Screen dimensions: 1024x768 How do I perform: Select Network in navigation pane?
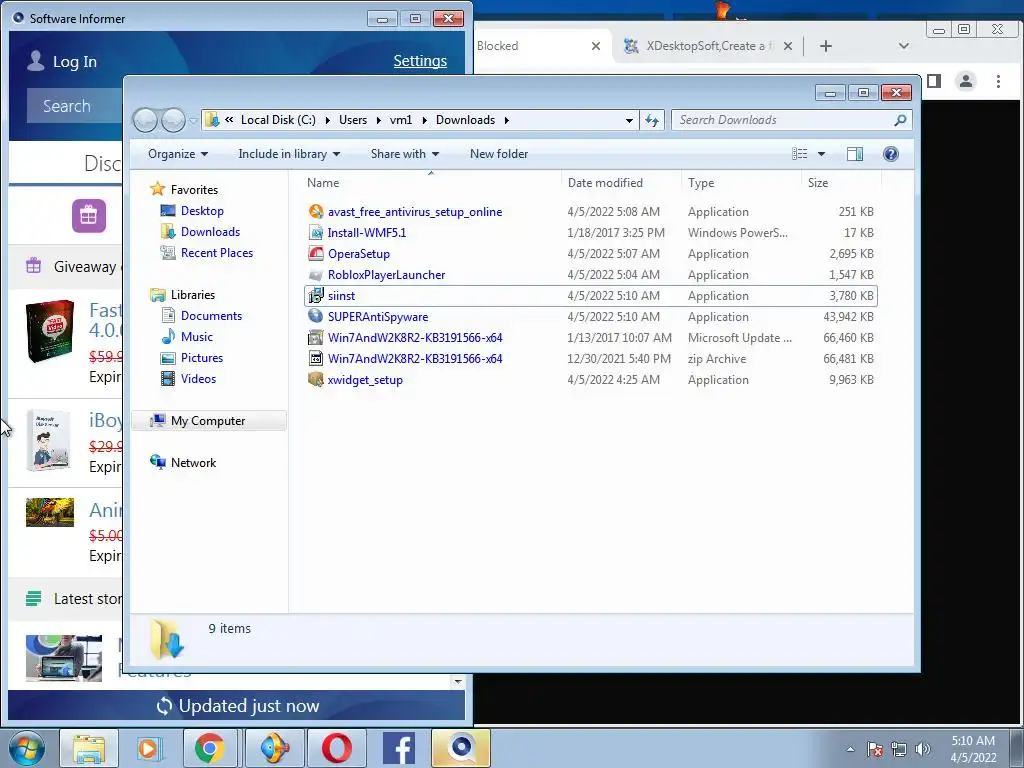tap(193, 463)
